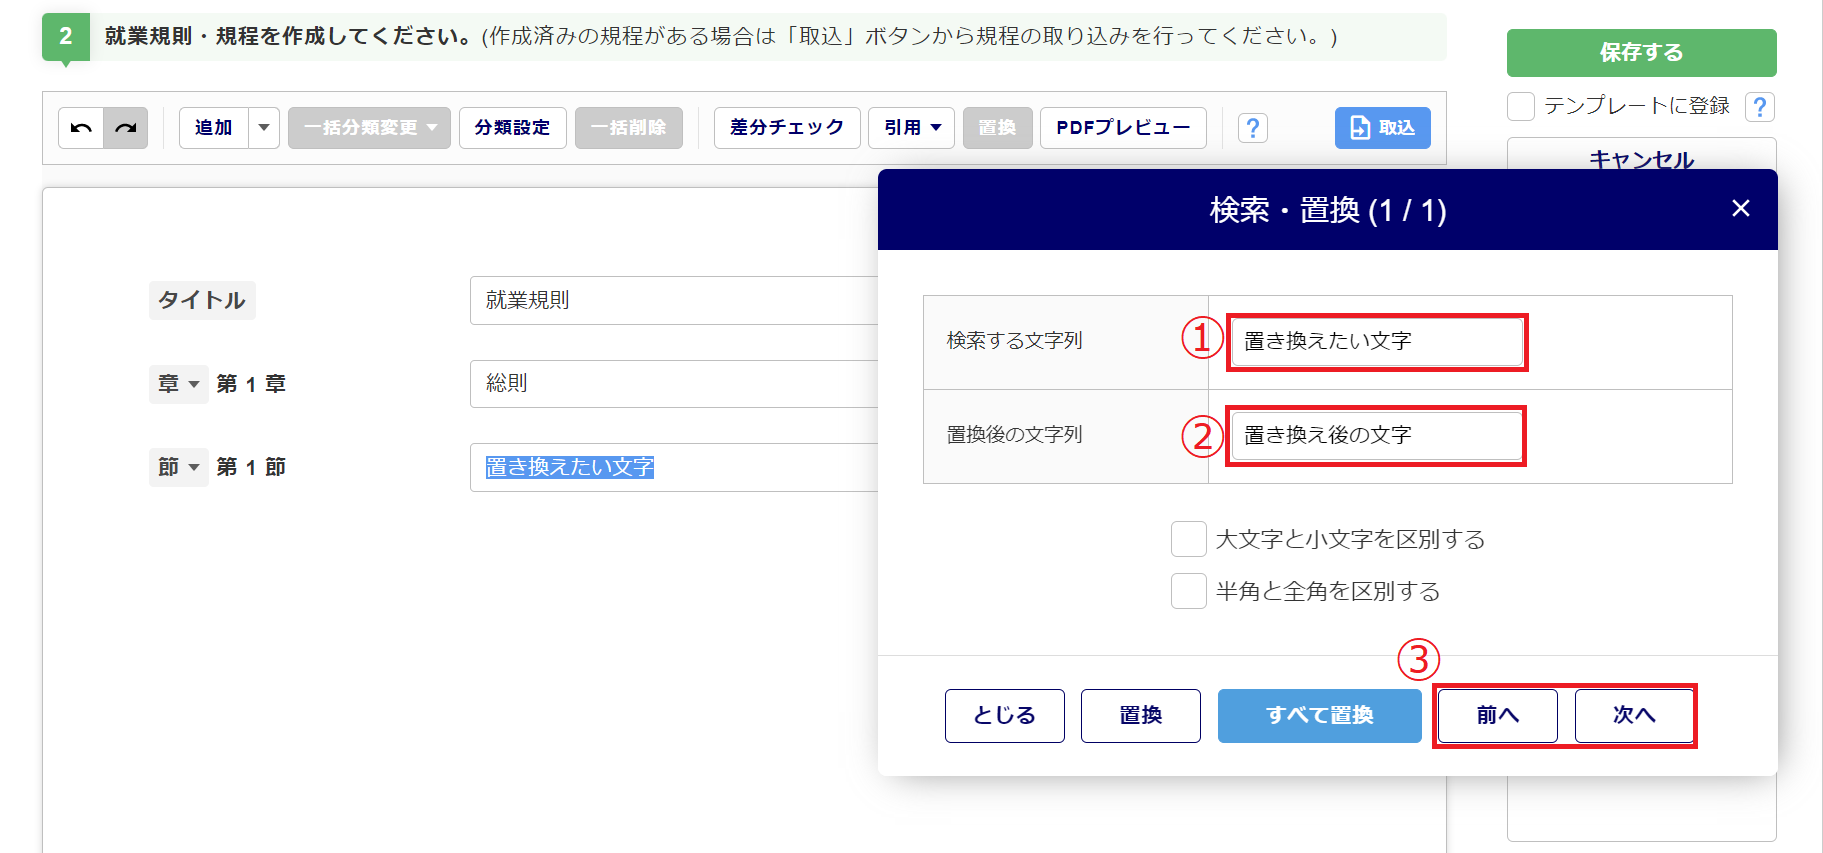Click help icon beside テンプレートに登録
Screen dimensions: 1823x853
(x=1759, y=107)
